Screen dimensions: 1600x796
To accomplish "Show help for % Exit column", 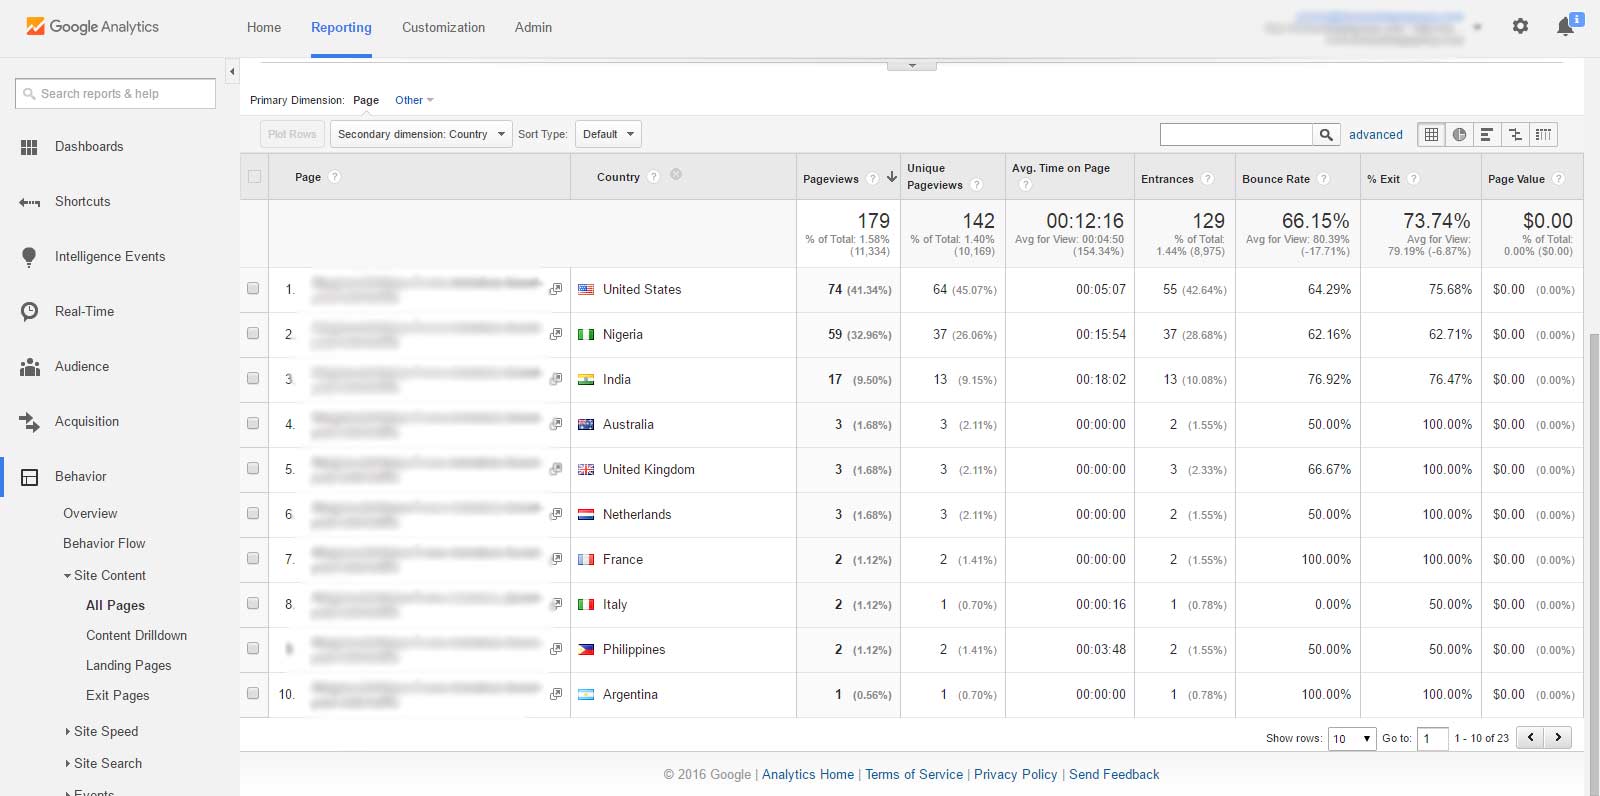I will pyautogui.click(x=1414, y=178).
